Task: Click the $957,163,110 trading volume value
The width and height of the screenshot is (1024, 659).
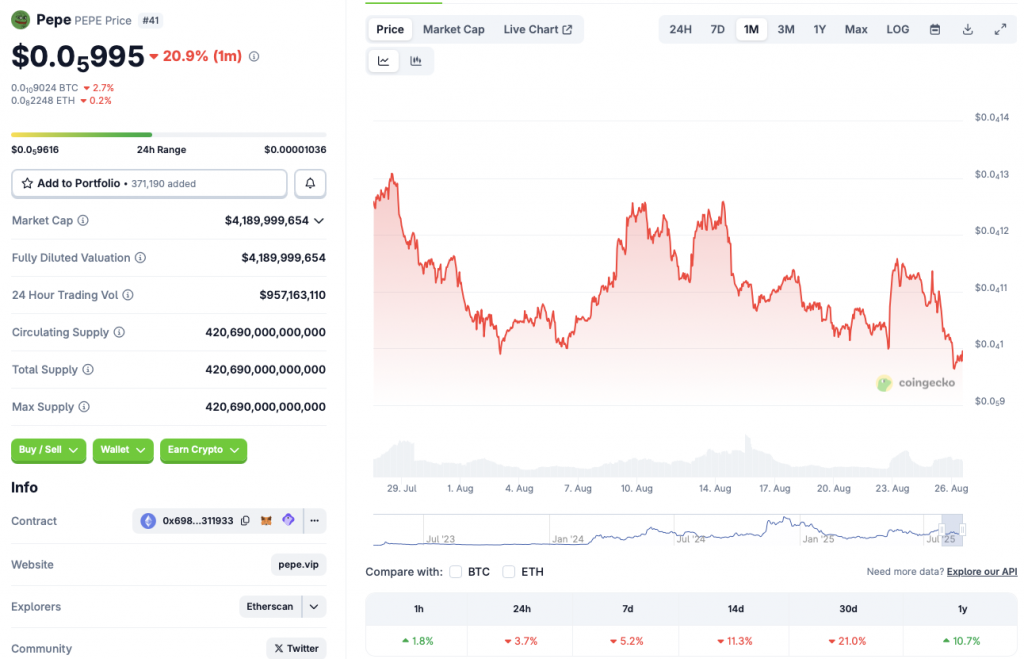Action: (293, 295)
